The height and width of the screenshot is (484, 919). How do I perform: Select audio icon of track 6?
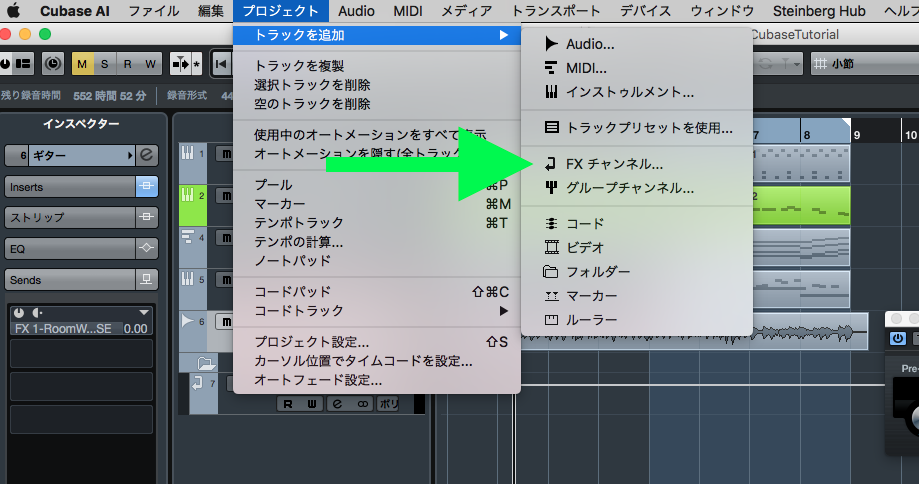(x=188, y=321)
